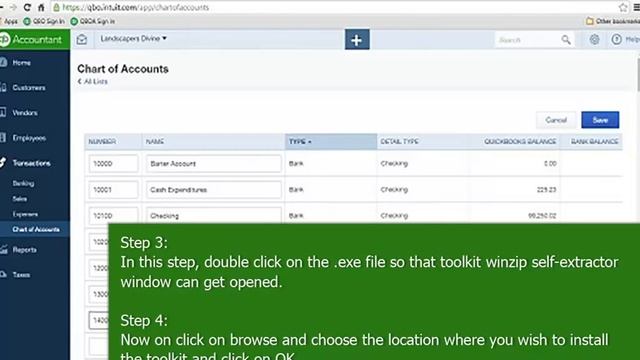Click the NAME column header
640x360 pixels.
(155, 142)
